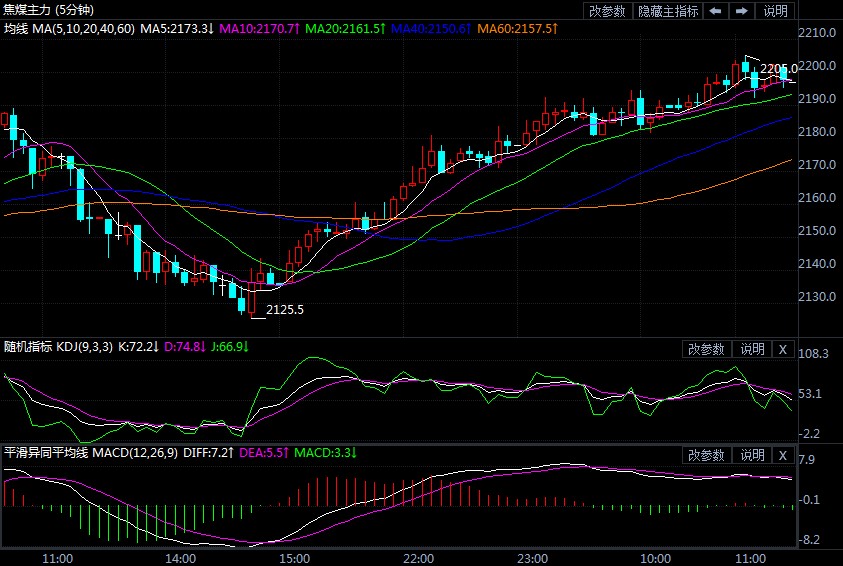Close the KDJ indicator panel with X
The image size is (843, 566).
[x=783, y=349]
